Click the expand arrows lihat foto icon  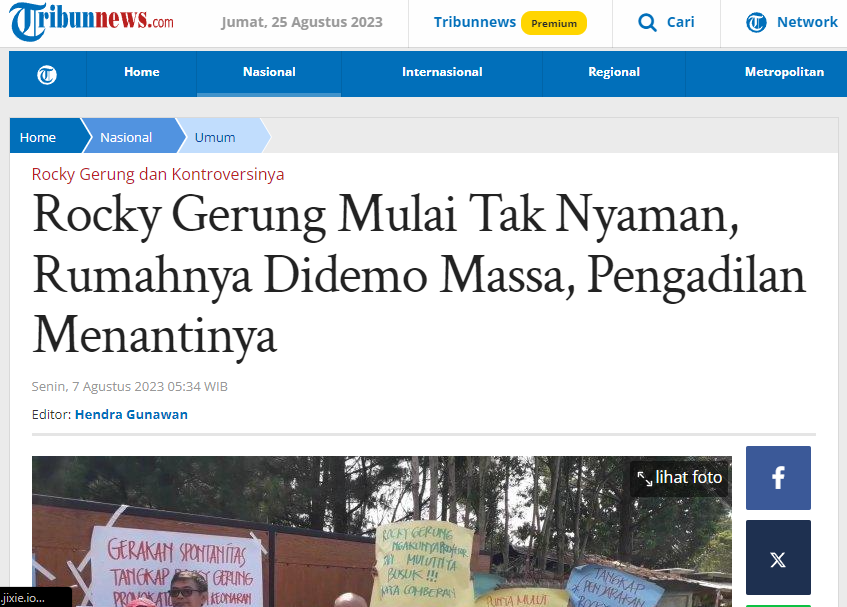pos(644,478)
